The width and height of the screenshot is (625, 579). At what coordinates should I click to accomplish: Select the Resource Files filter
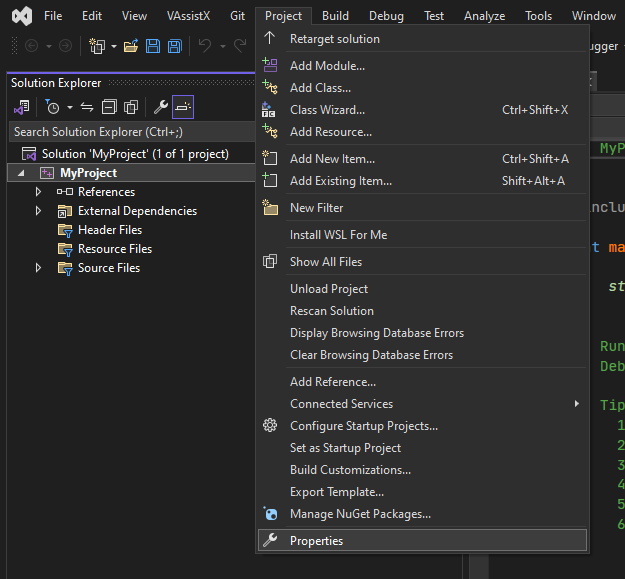[x=115, y=249]
